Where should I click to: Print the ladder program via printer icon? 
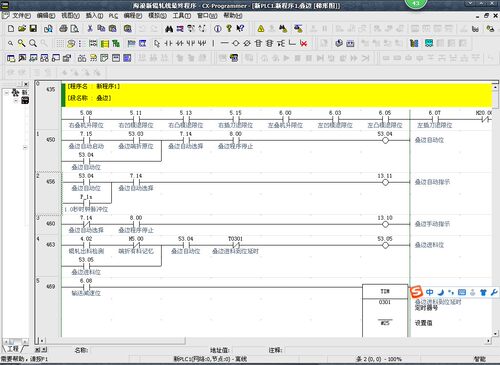pos(63,29)
